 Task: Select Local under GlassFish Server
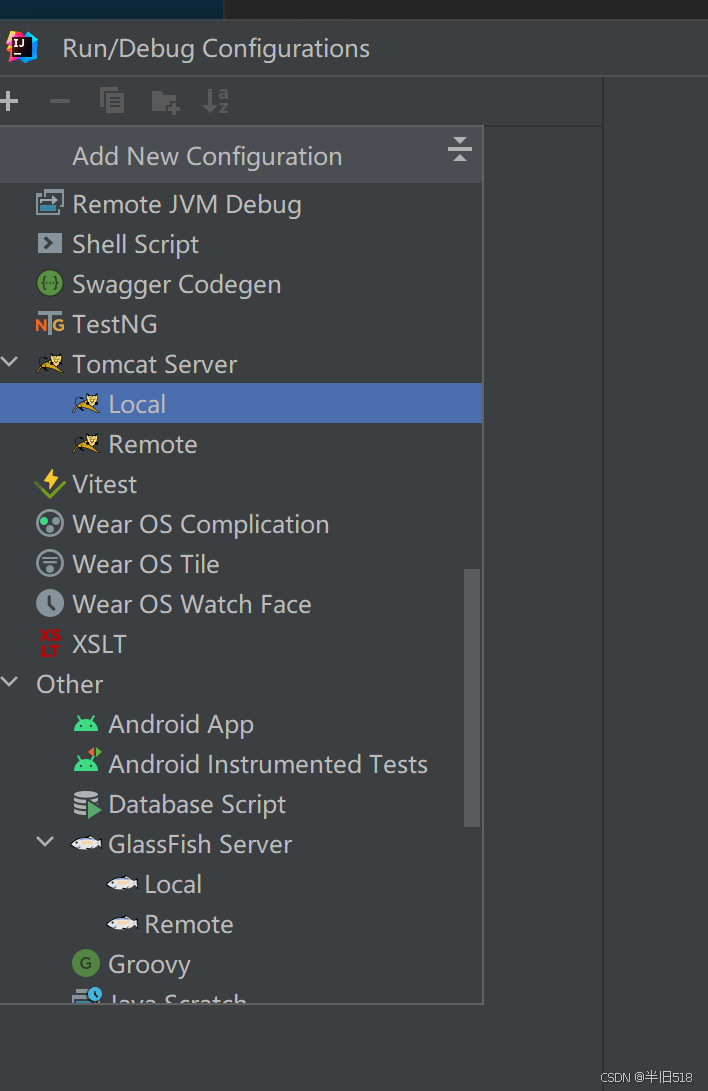point(241,884)
